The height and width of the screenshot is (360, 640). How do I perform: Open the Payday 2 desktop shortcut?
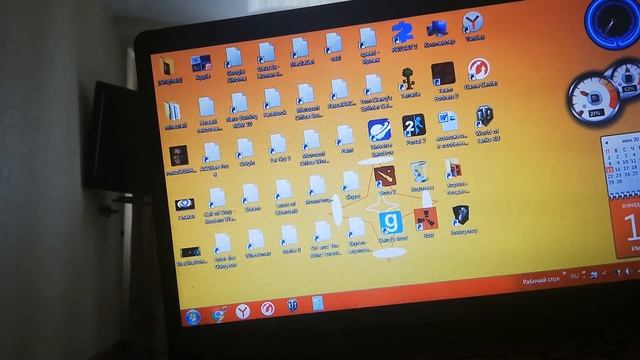pyautogui.click(x=403, y=36)
